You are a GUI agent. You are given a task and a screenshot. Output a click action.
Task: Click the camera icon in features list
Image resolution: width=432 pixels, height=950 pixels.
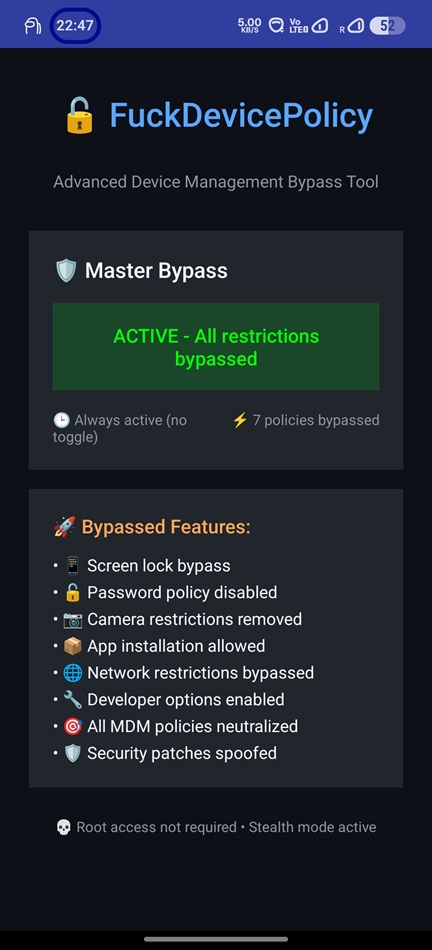click(x=73, y=619)
